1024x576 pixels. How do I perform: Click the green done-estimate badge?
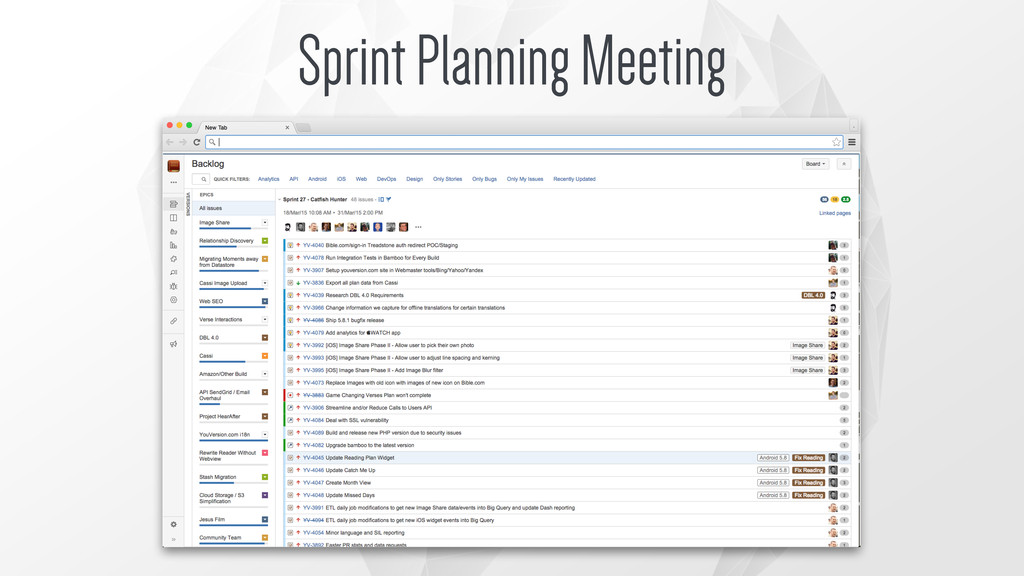pyautogui.click(x=846, y=200)
